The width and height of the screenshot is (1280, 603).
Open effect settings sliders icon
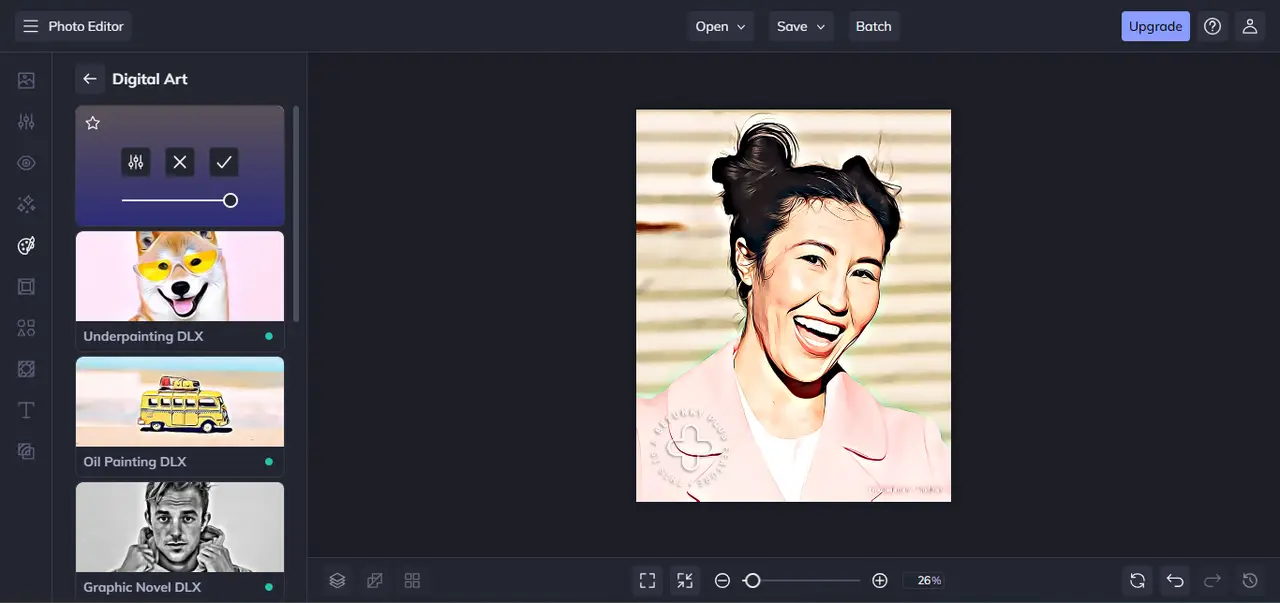pos(136,162)
